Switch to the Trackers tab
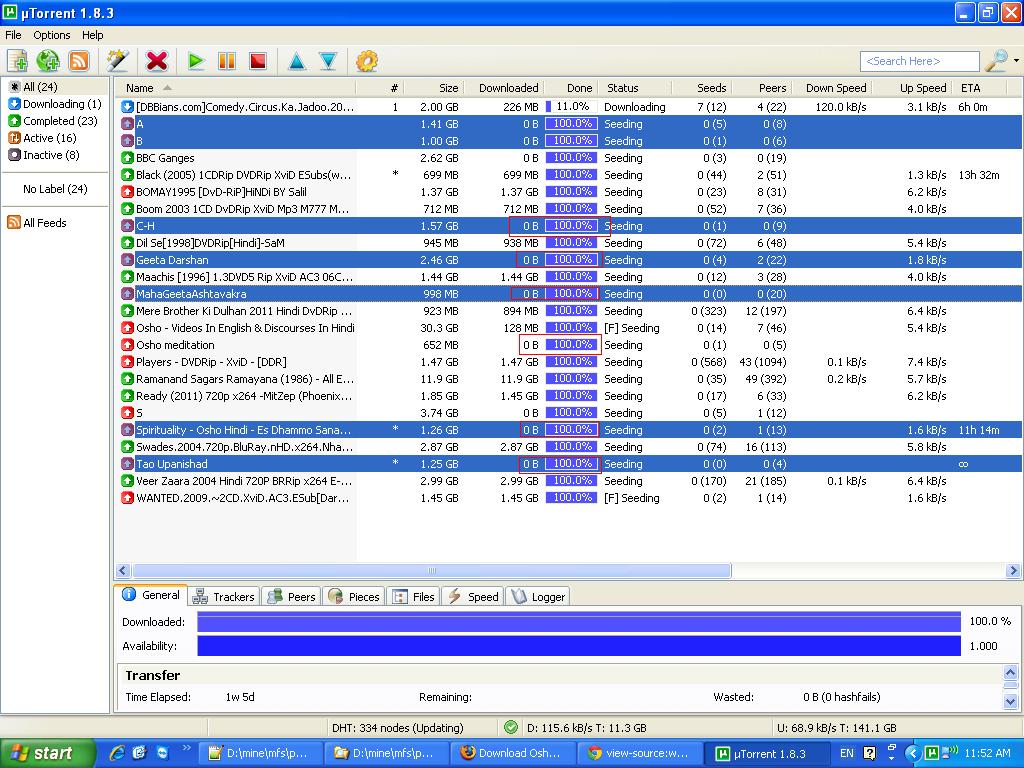1024x768 pixels. 224,596
